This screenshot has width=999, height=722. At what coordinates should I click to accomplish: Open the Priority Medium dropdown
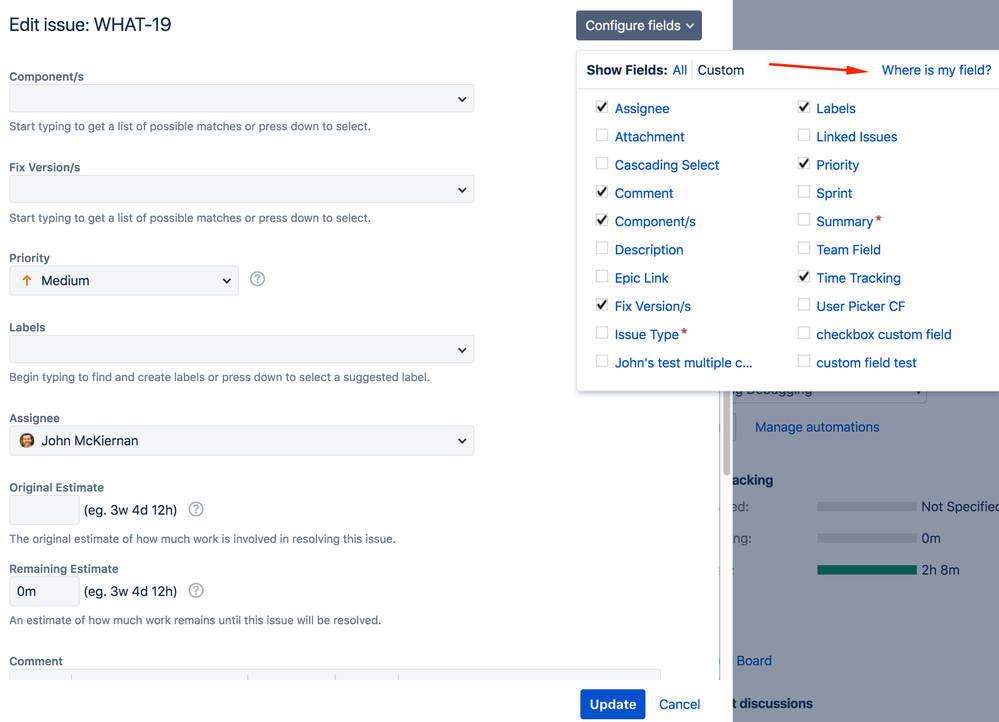124,280
